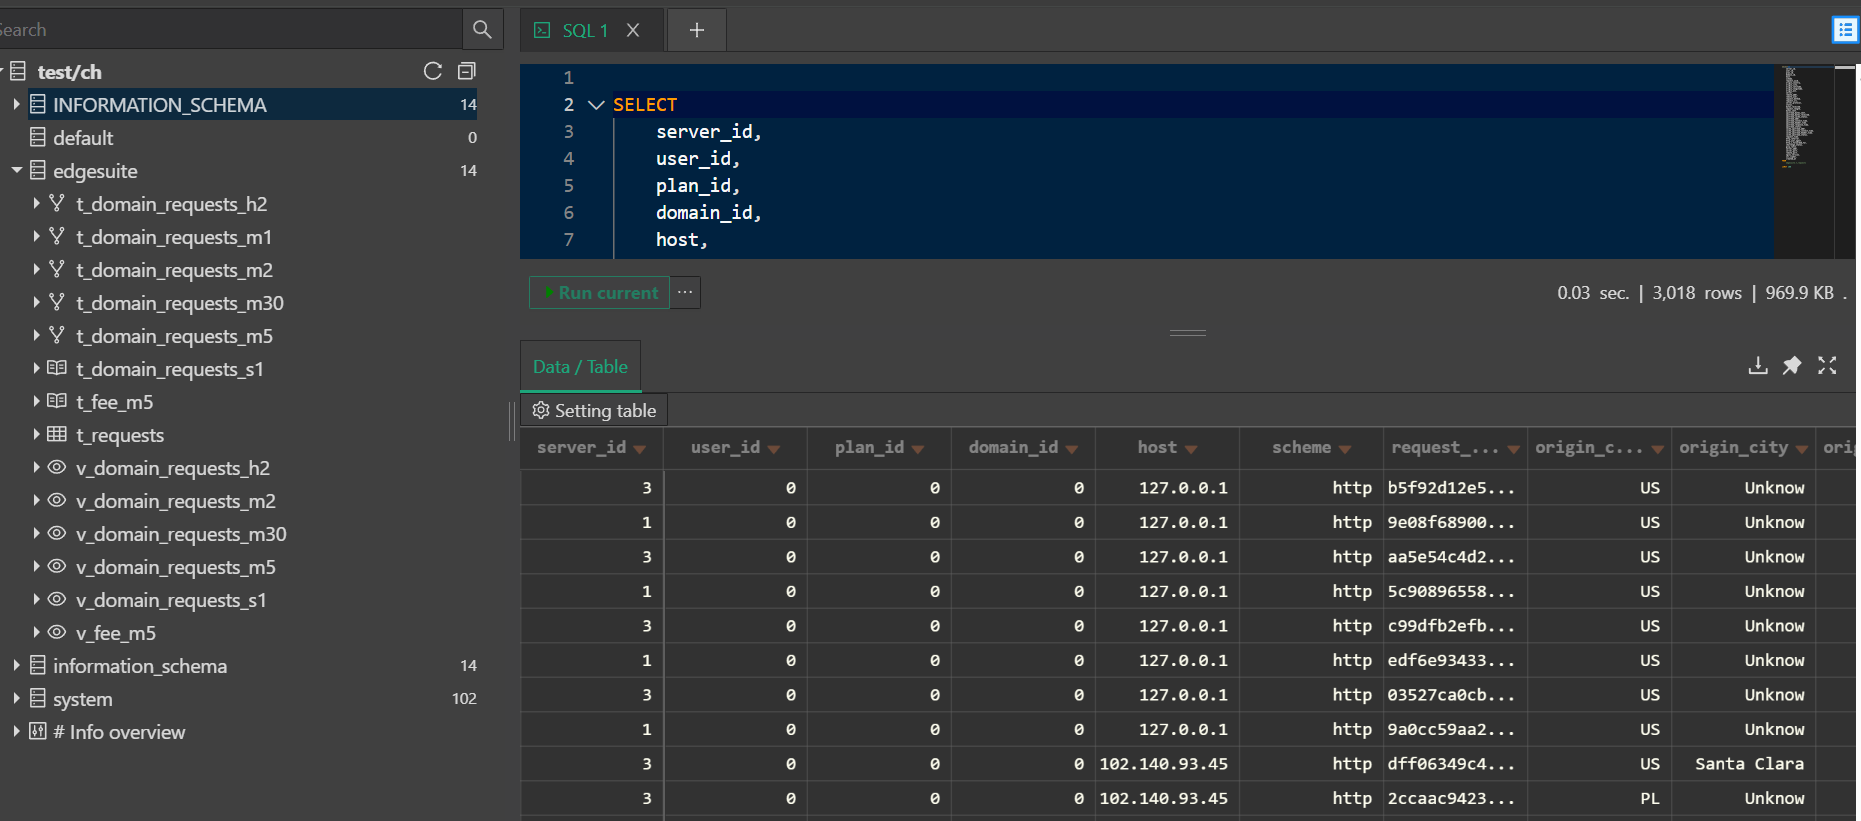The image size is (1861, 821).
Task: Open the Setting table options
Action: click(x=595, y=411)
